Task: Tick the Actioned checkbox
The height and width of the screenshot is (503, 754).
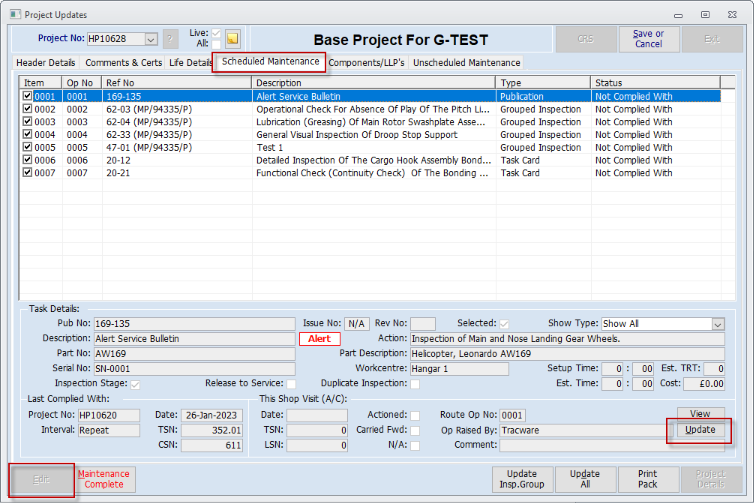Action: (415, 415)
